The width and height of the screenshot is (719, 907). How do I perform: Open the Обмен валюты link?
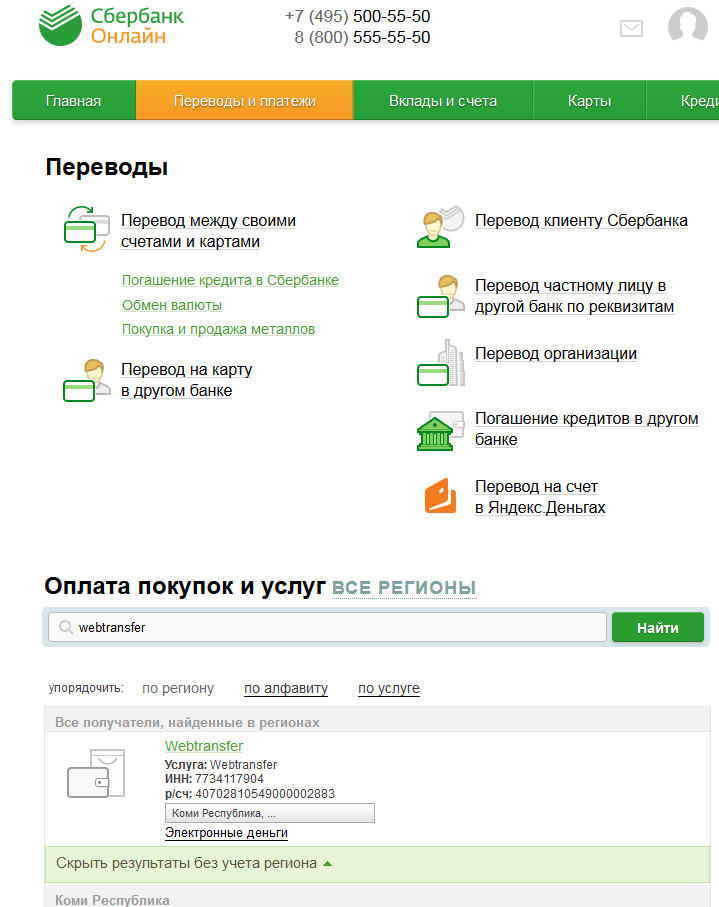coord(172,305)
